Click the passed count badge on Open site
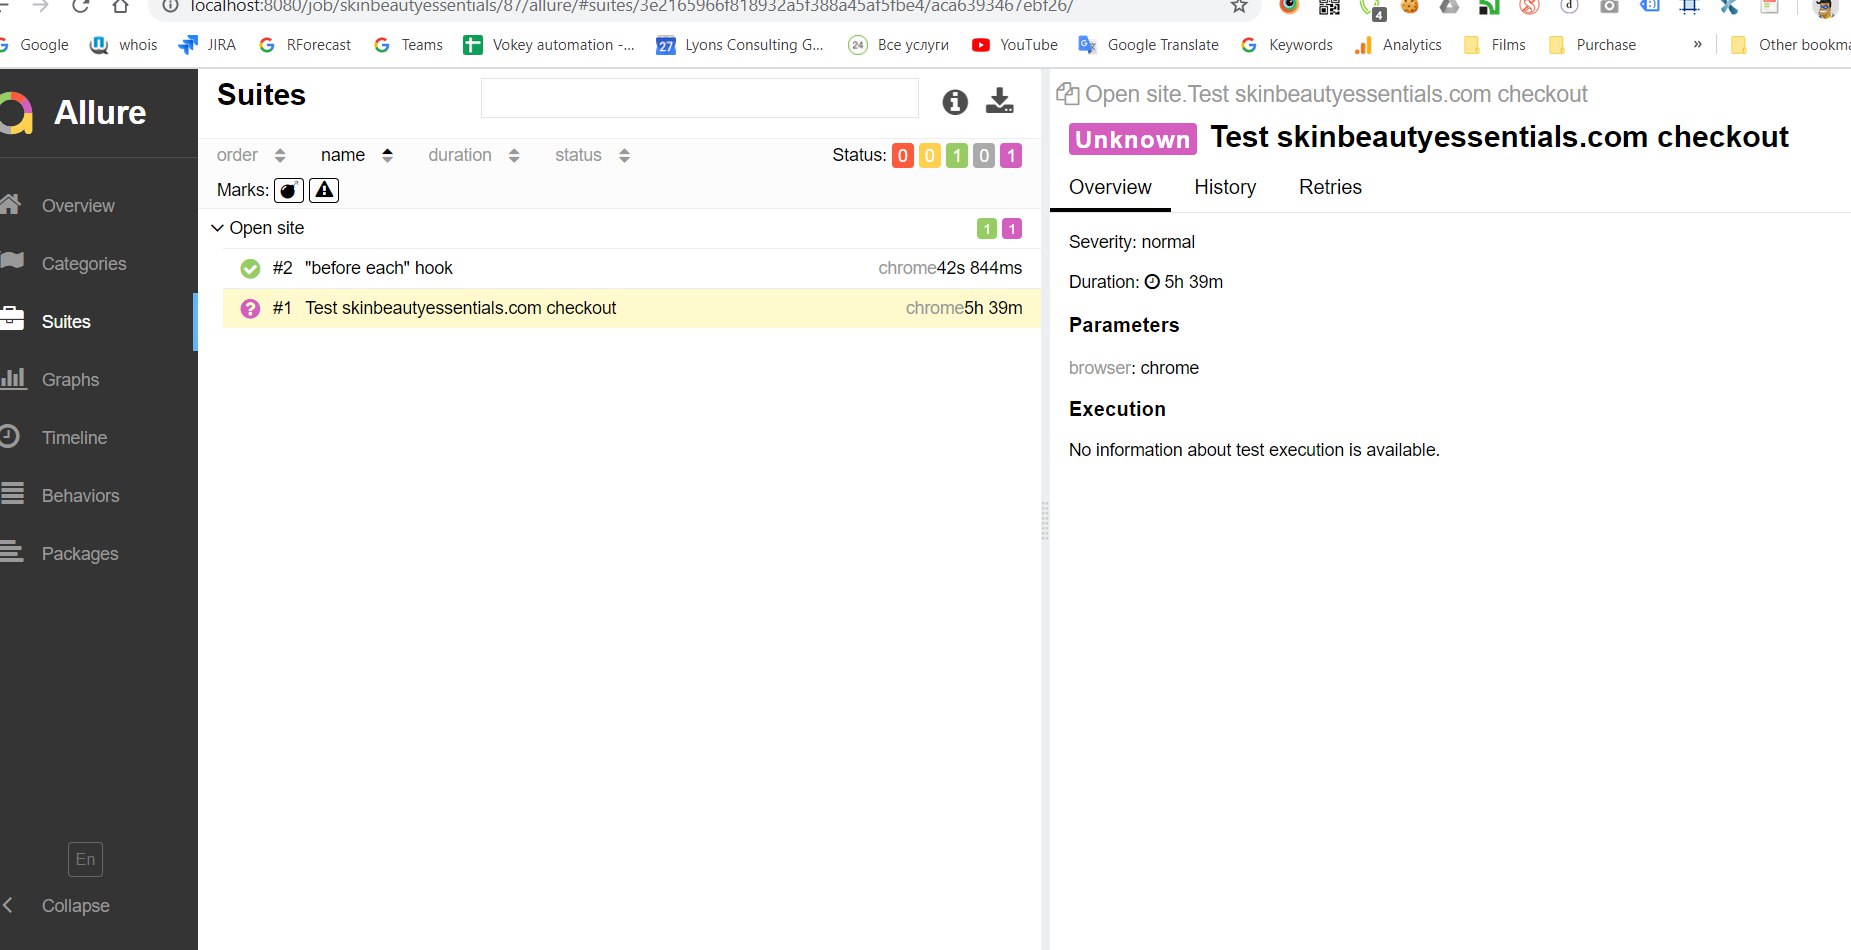The width and height of the screenshot is (1851, 950). tap(987, 229)
